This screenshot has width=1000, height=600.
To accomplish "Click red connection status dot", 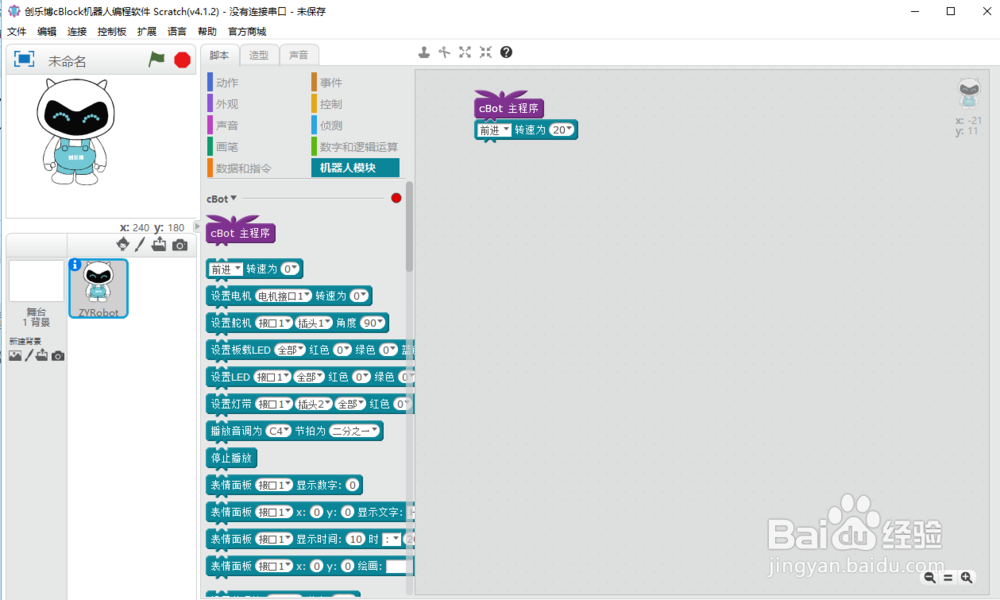I will pos(396,198).
